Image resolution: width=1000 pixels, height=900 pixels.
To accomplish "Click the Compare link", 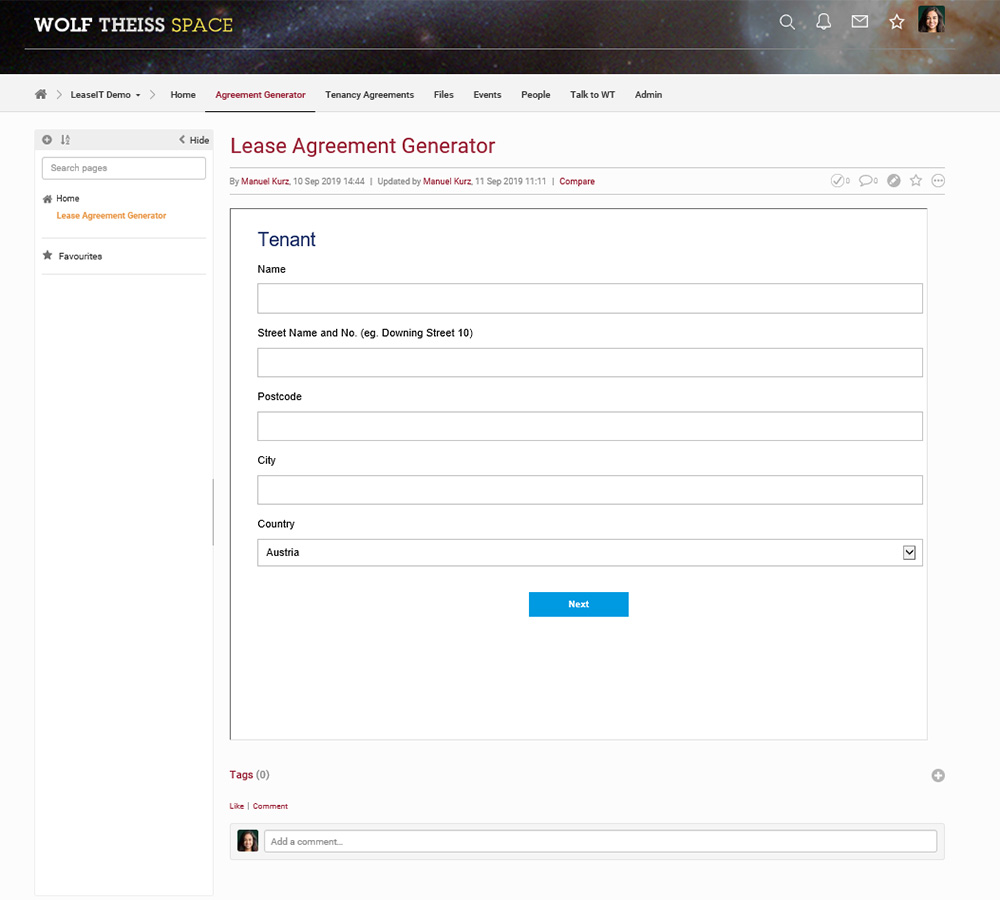I will click(x=577, y=181).
